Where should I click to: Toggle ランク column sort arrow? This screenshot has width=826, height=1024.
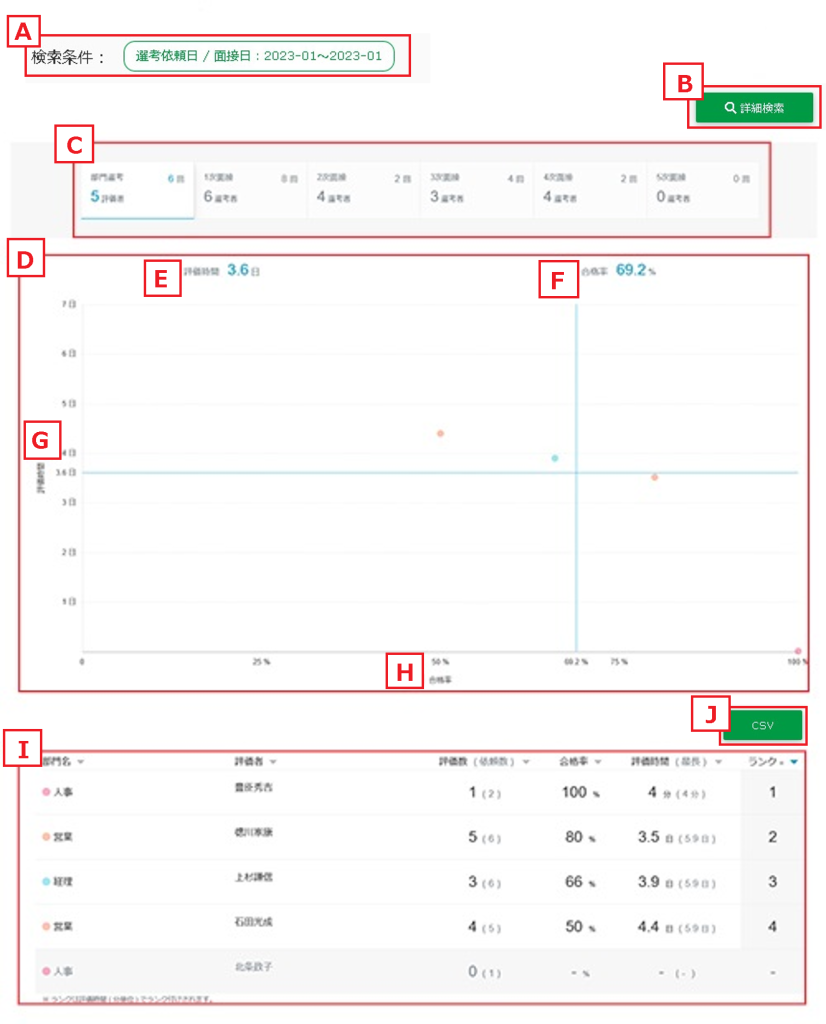793,762
